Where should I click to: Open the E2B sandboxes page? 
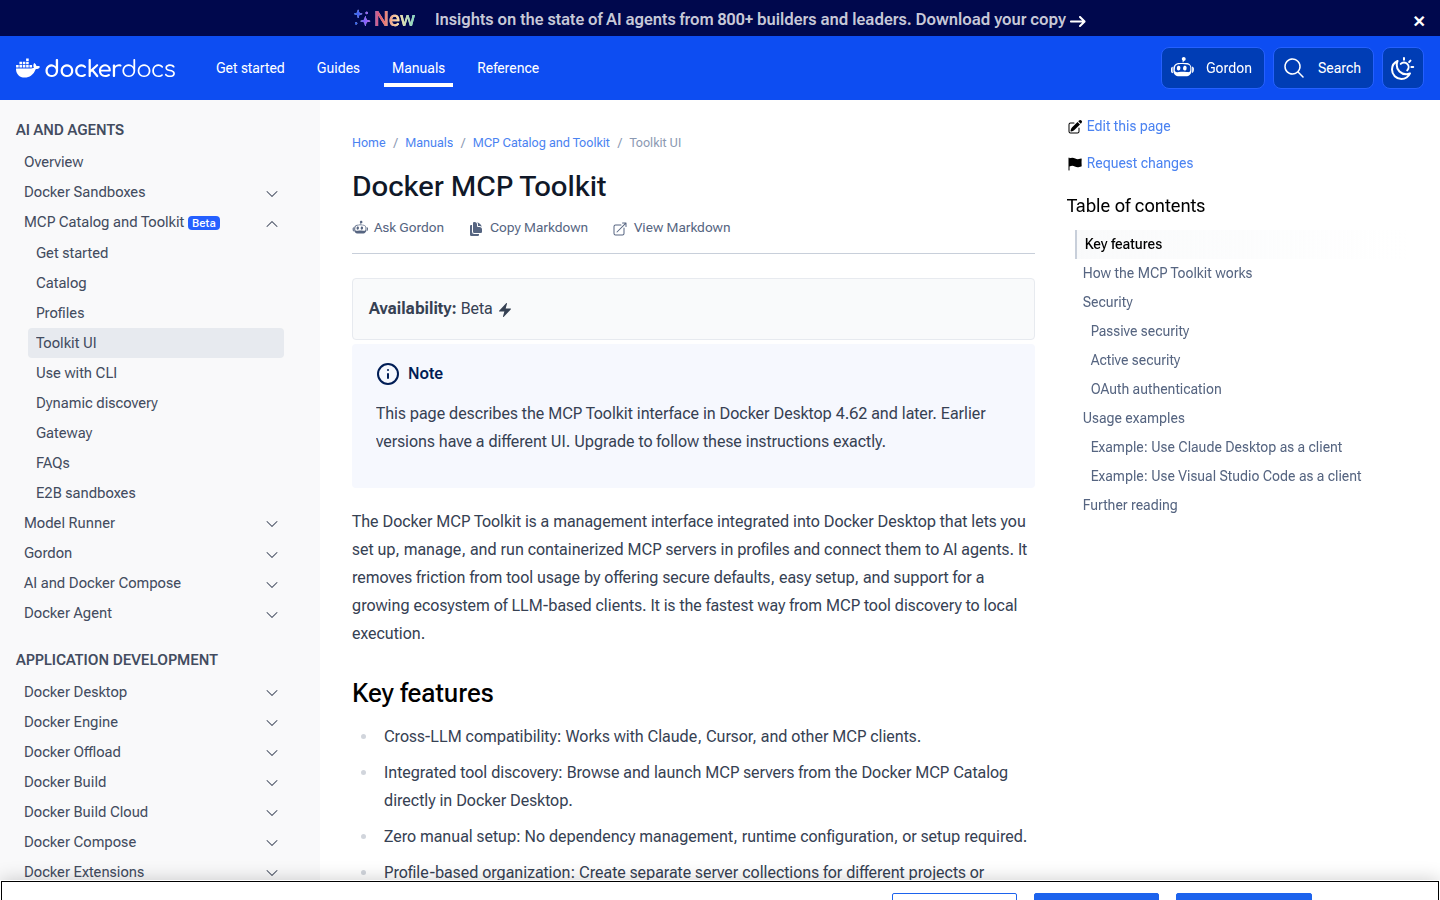(x=86, y=493)
